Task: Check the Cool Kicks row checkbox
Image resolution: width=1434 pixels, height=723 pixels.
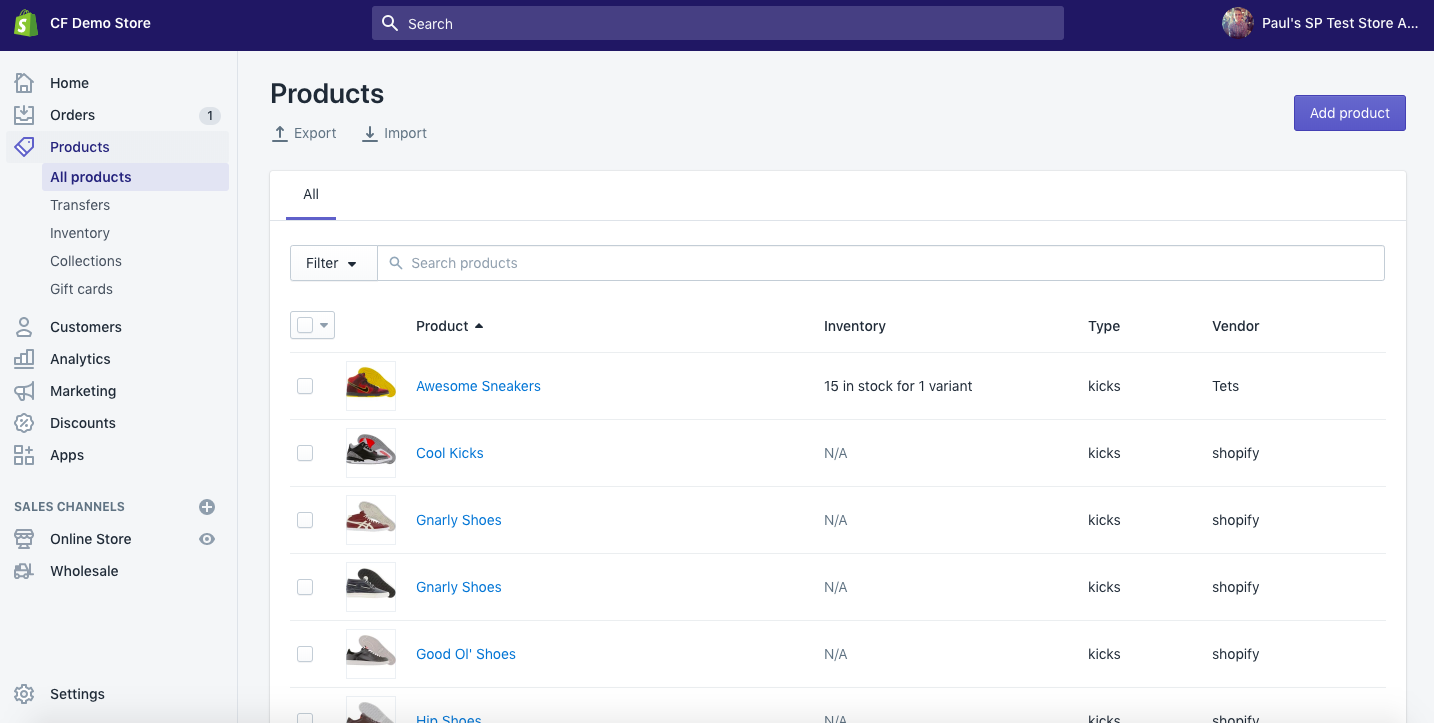Action: pyautogui.click(x=305, y=453)
